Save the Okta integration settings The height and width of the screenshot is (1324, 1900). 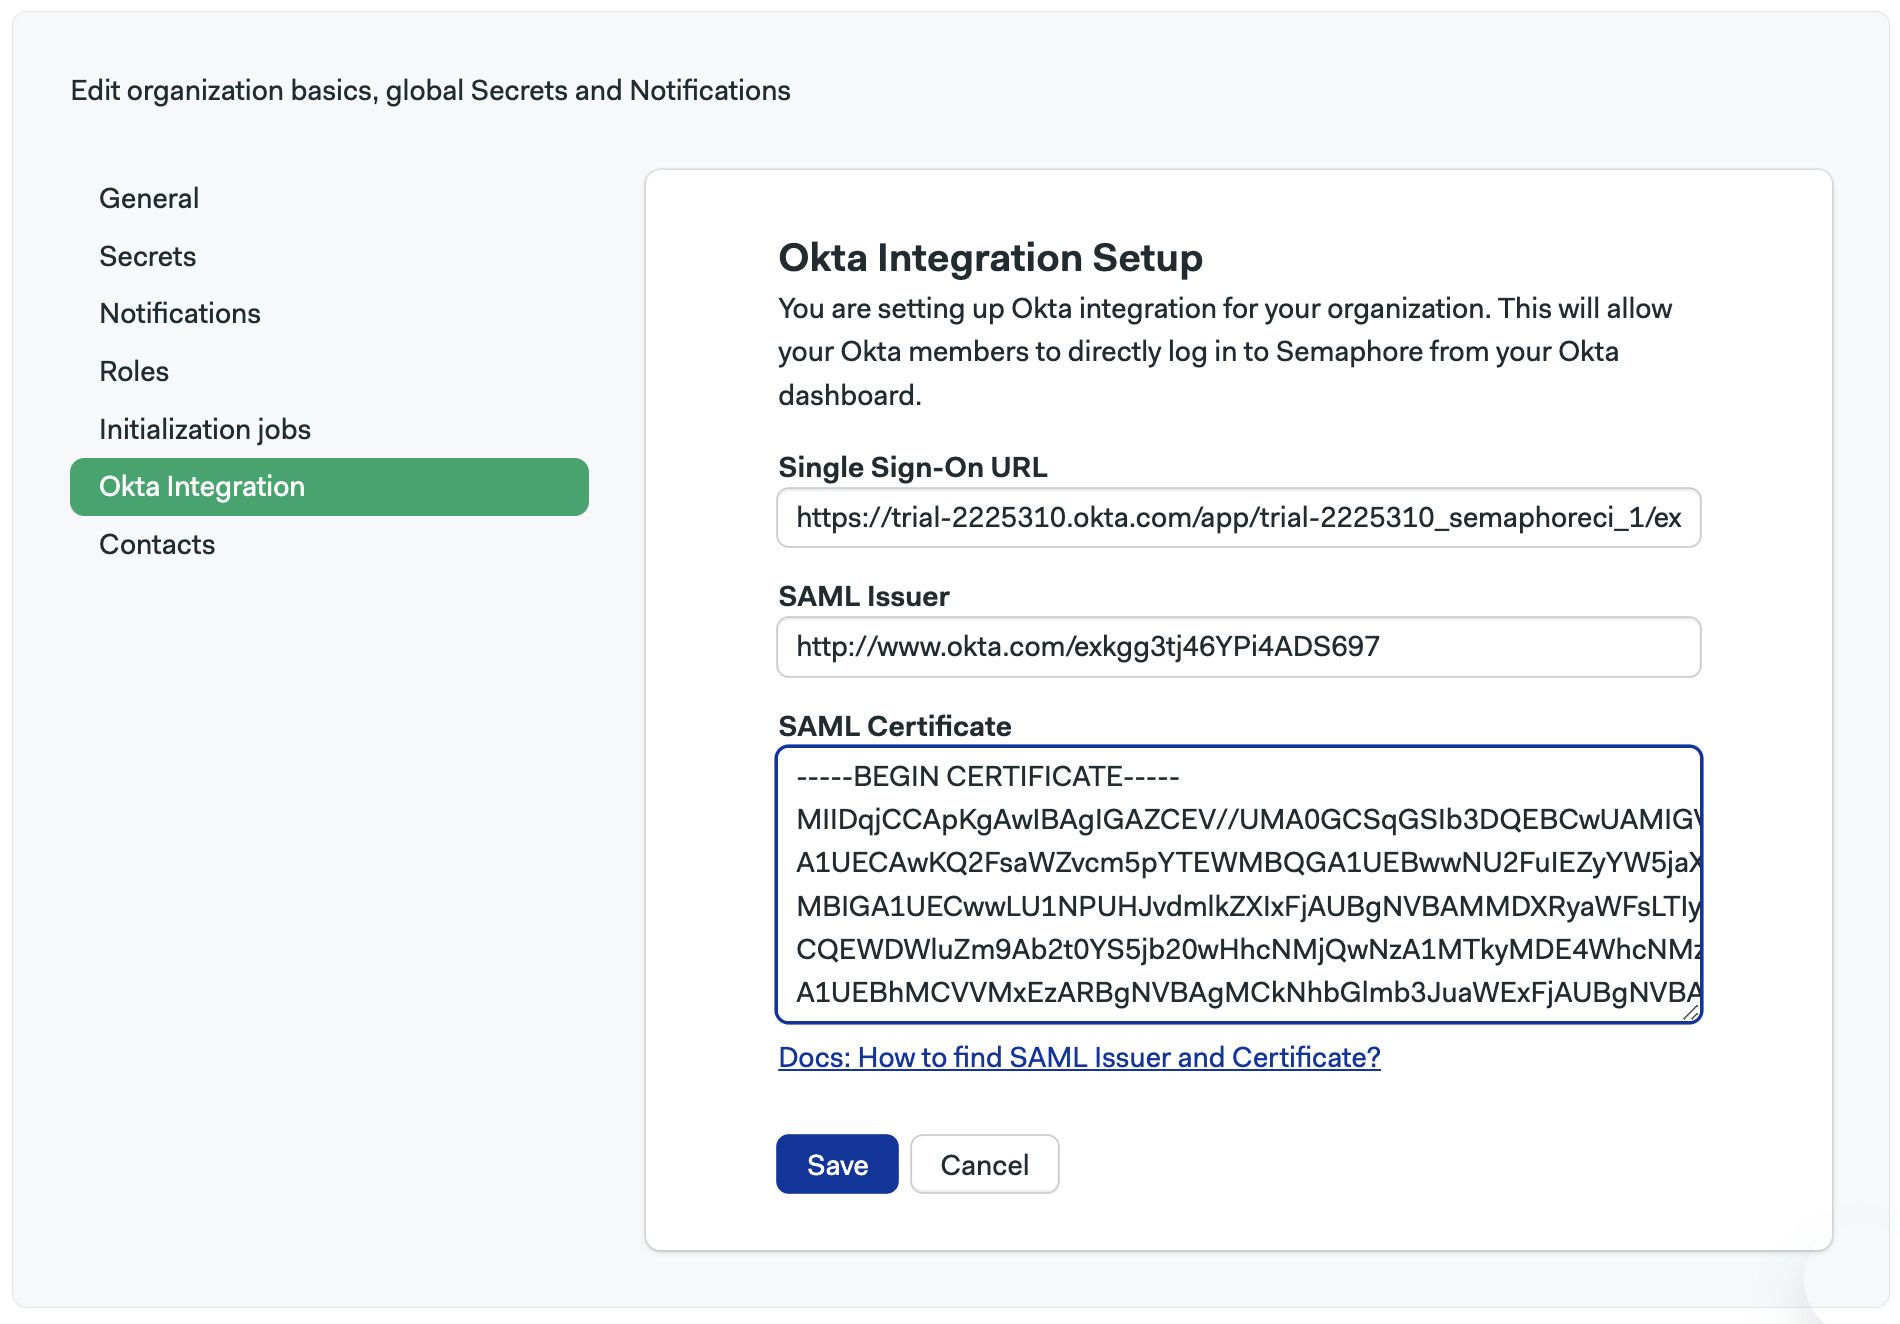click(837, 1164)
